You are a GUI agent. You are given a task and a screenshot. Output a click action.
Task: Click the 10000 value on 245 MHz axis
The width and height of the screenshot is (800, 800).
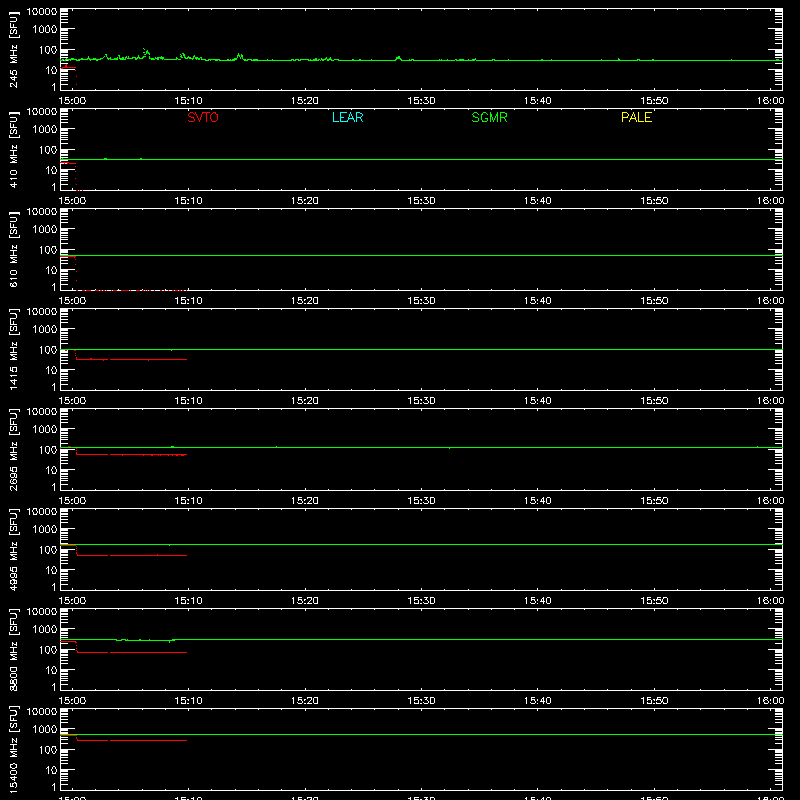(x=42, y=12)
